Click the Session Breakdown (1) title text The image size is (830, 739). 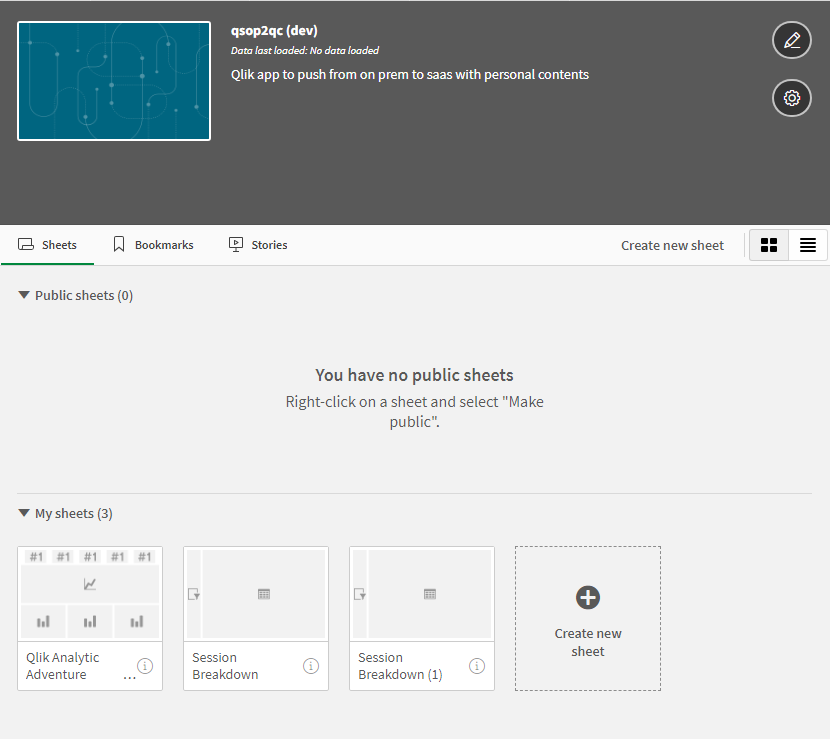[400, 666]
